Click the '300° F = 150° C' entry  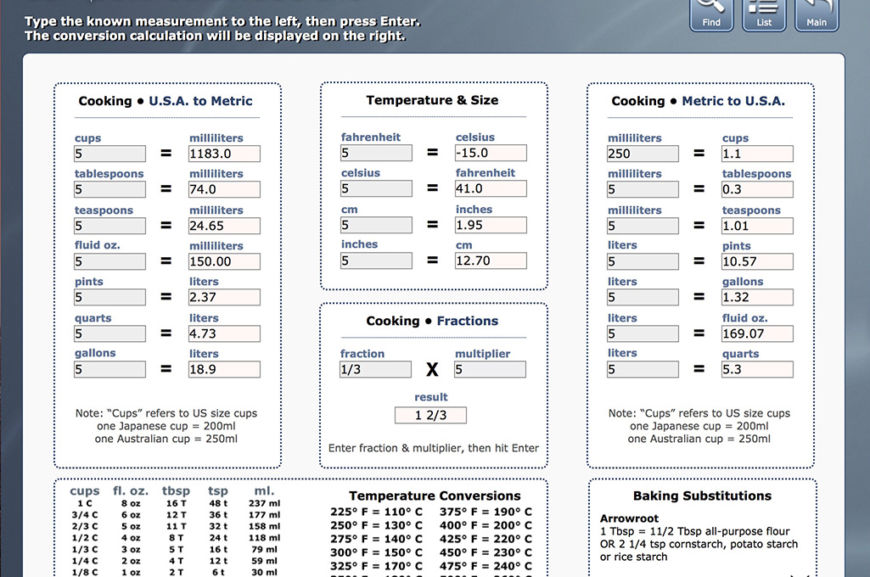click(x=376, y=552)
